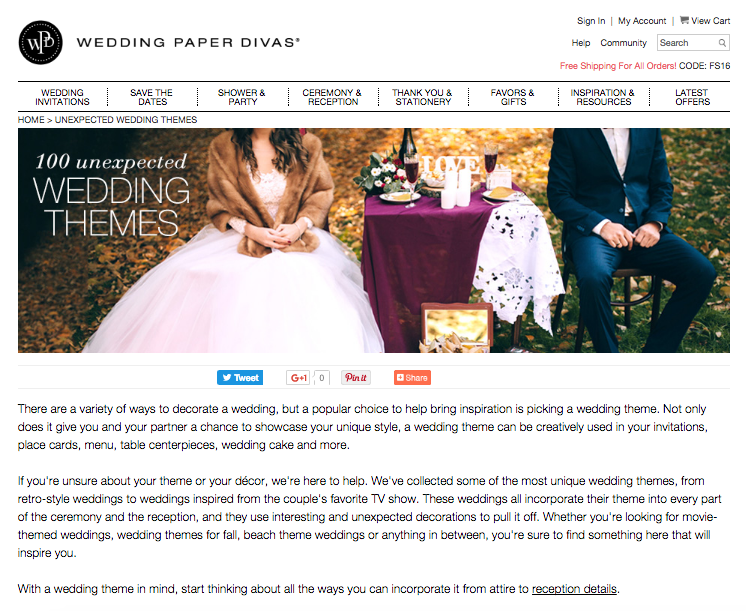The height and width of the screenshot is (611, 746).
Task: Open the Favors & Gifts menu
Action: (512, 97)
